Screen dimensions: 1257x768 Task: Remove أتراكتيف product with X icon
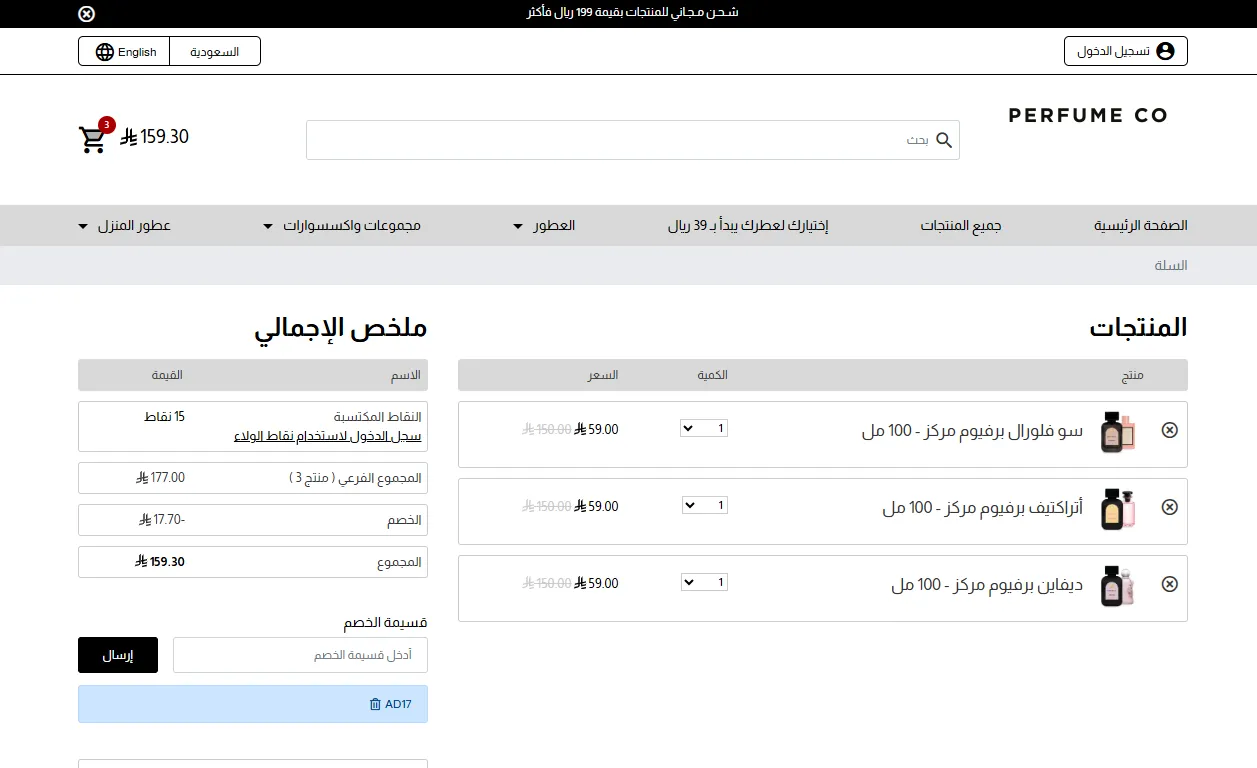click(x=1170, y=507)
